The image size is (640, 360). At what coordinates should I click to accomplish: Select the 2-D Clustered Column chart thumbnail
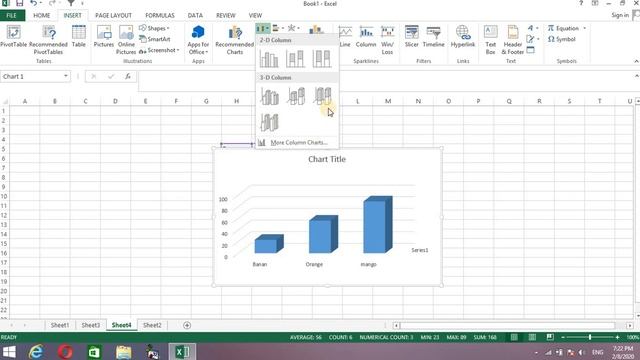269,59
